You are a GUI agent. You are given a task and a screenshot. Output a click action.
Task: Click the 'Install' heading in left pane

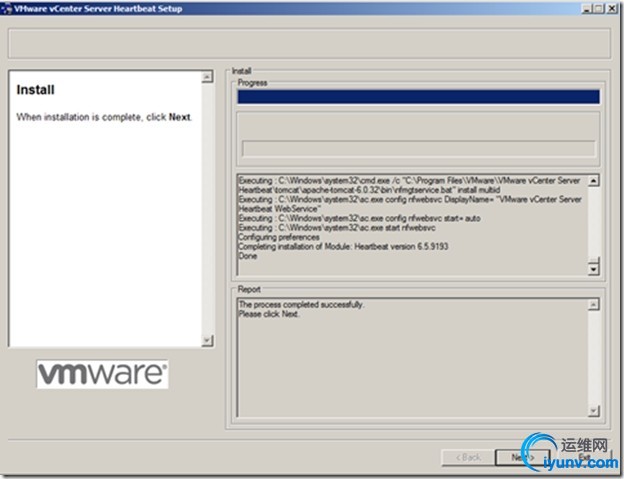[x=35, y=90]
